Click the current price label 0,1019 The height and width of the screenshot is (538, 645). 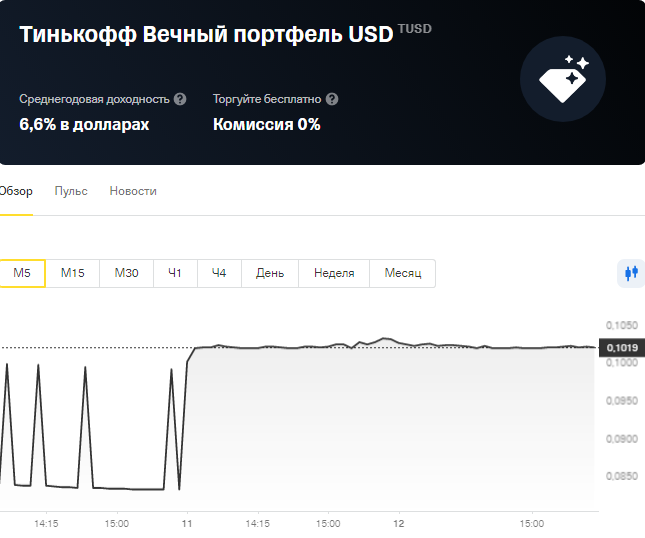pyautogui.click(x=622, y=348)
